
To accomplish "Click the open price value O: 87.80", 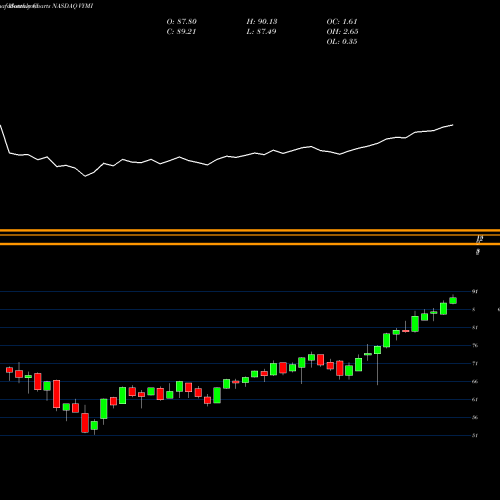I will (x=182, y=22).
